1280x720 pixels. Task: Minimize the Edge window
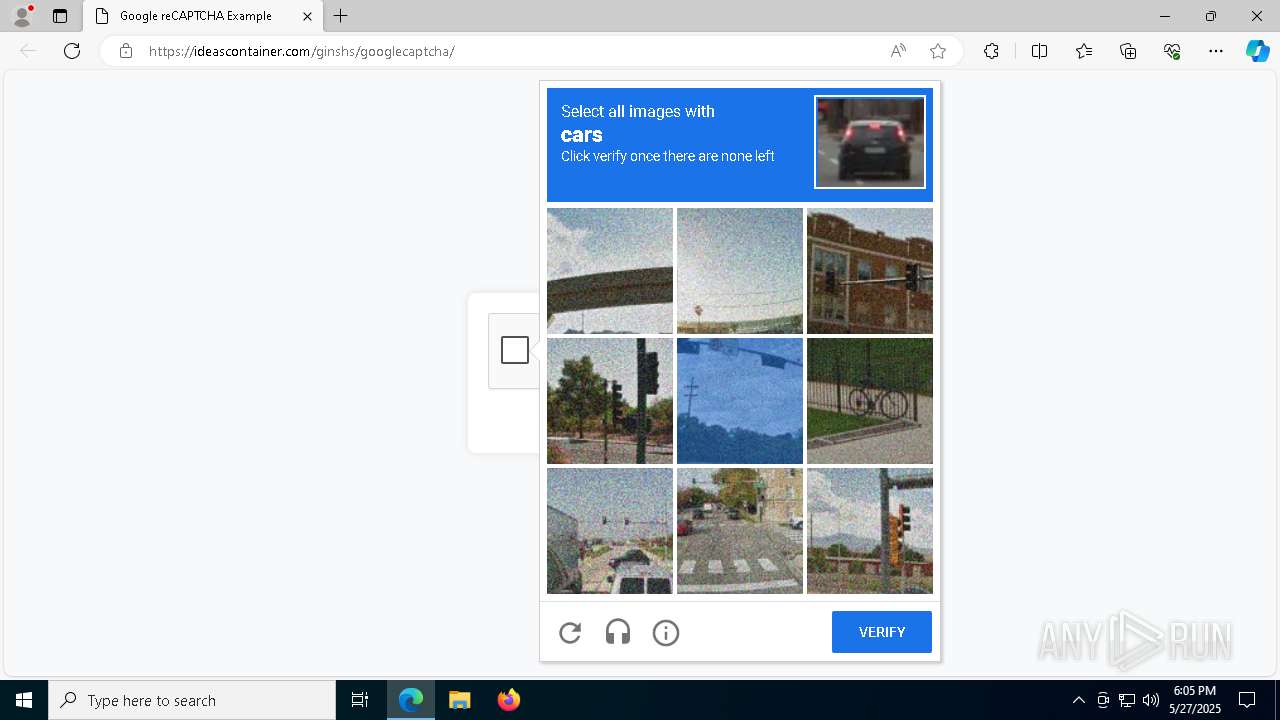pos(1164,16)
